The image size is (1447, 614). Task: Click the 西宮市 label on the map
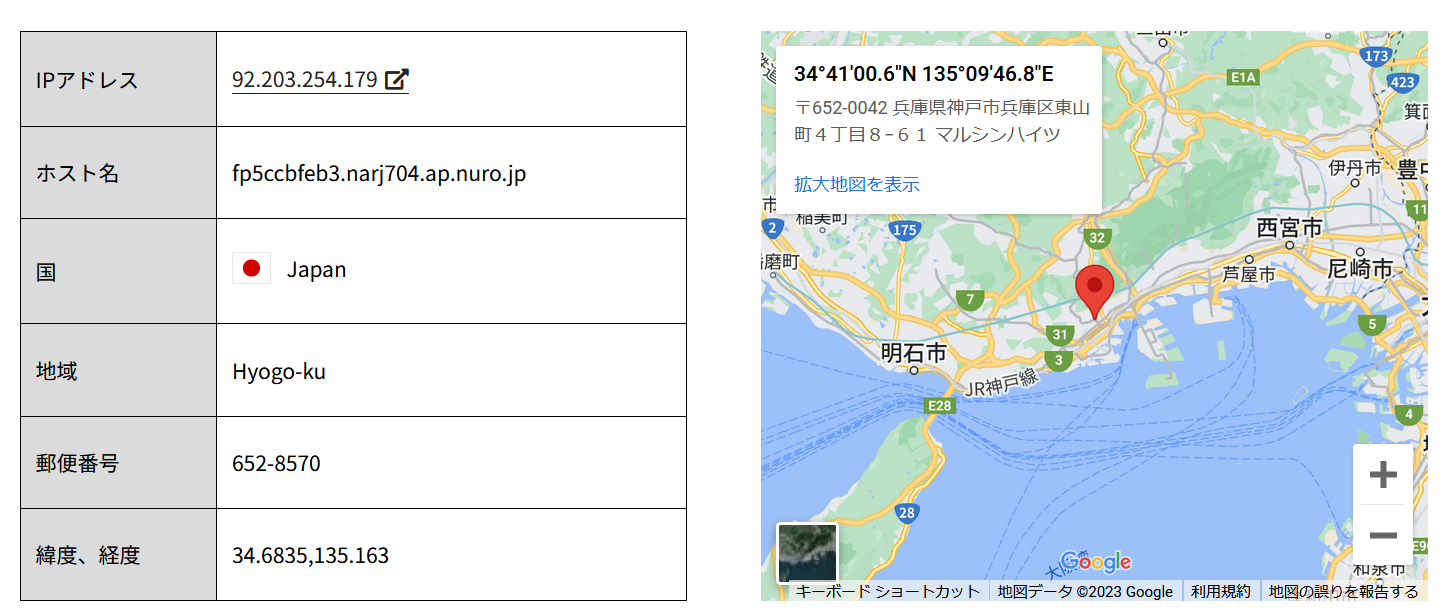pyautogui.click(x=1290, y=227)
